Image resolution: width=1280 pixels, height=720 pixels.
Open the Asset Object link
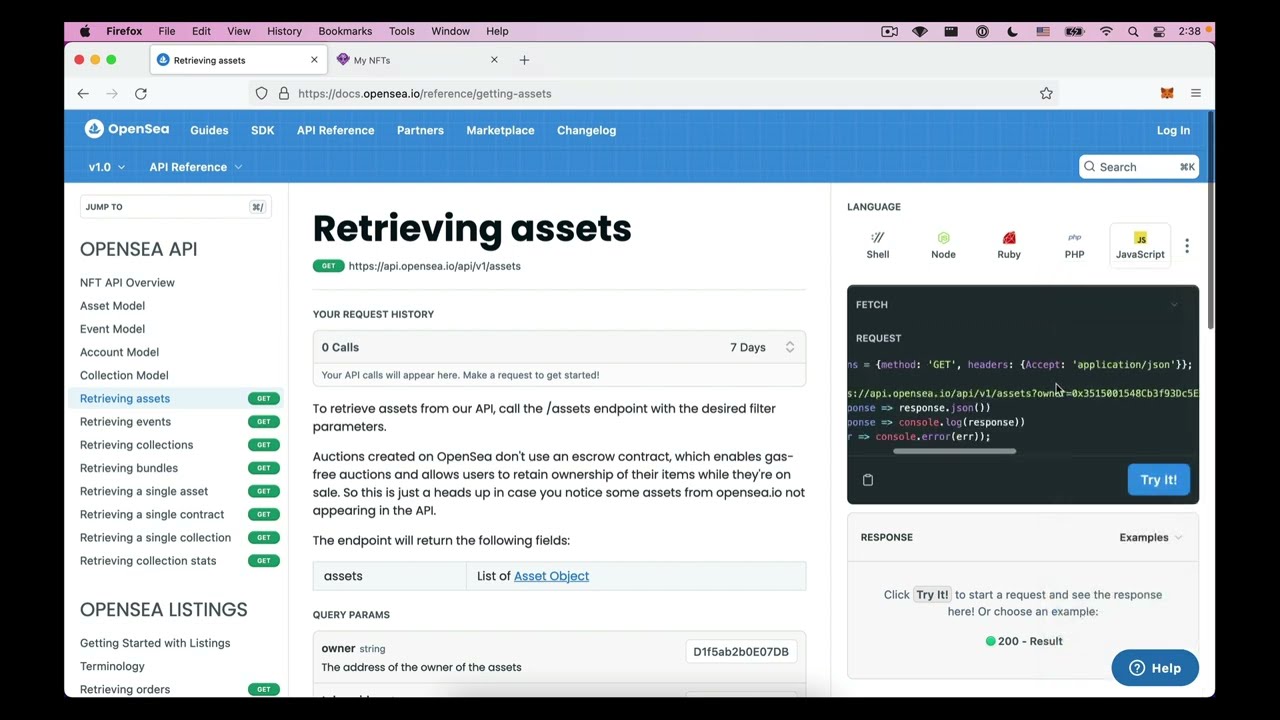click(551, 576)
